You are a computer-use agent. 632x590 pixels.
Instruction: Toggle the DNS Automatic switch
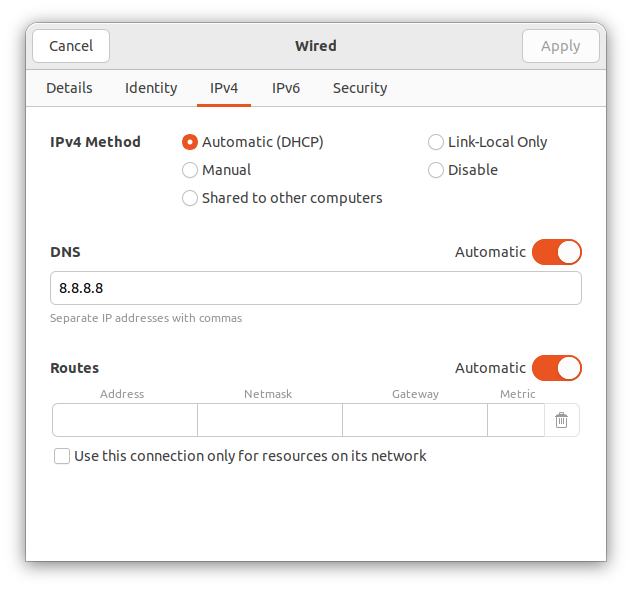[557, 252]
